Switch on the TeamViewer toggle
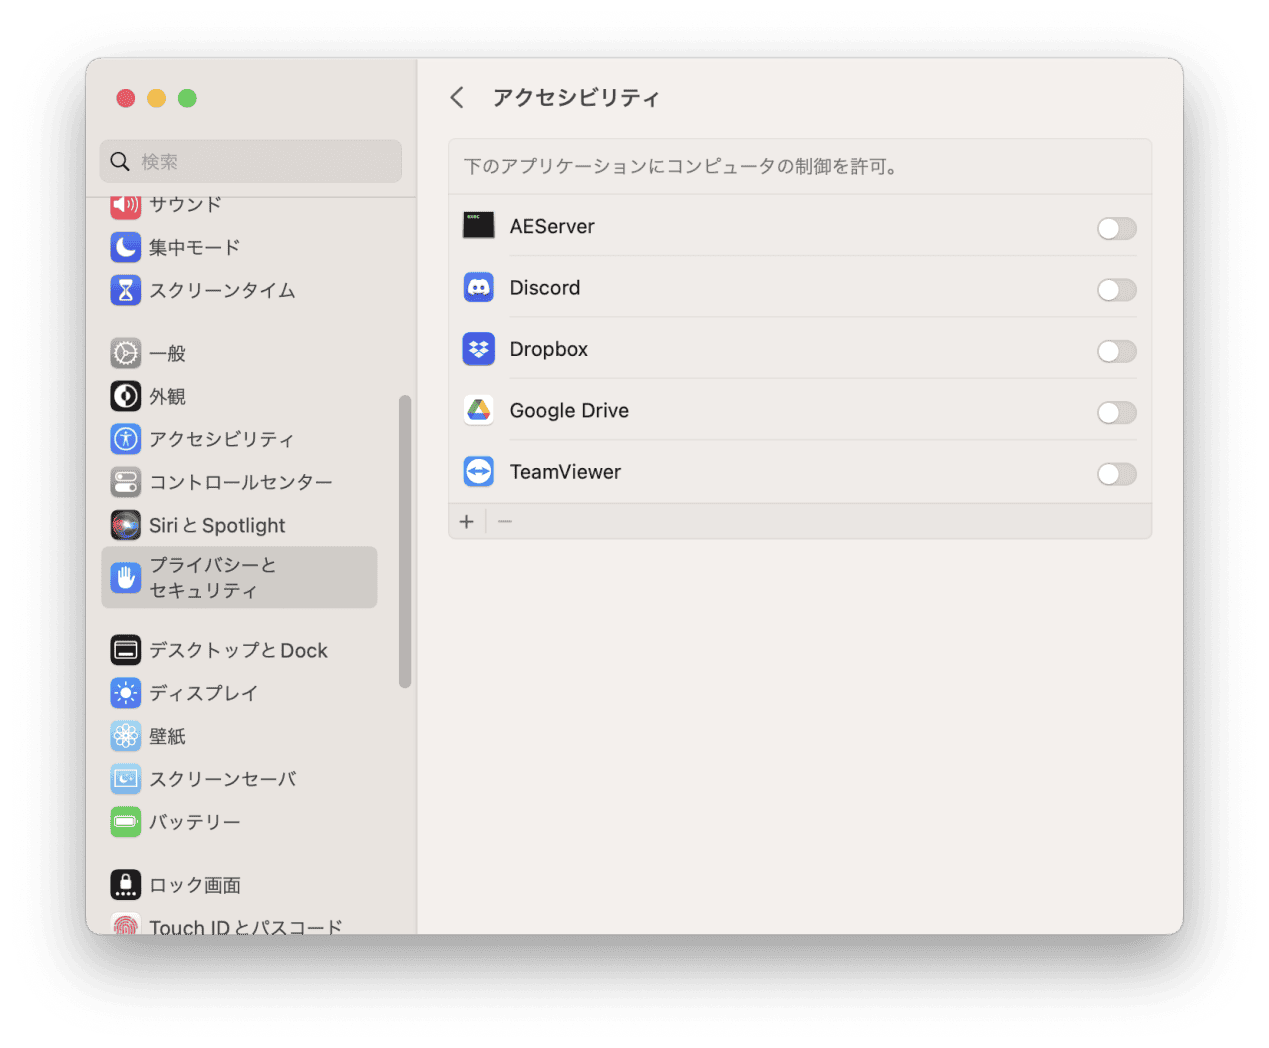The height and width of the screenshot is (1048, 1269). (x=1116, y=474)
